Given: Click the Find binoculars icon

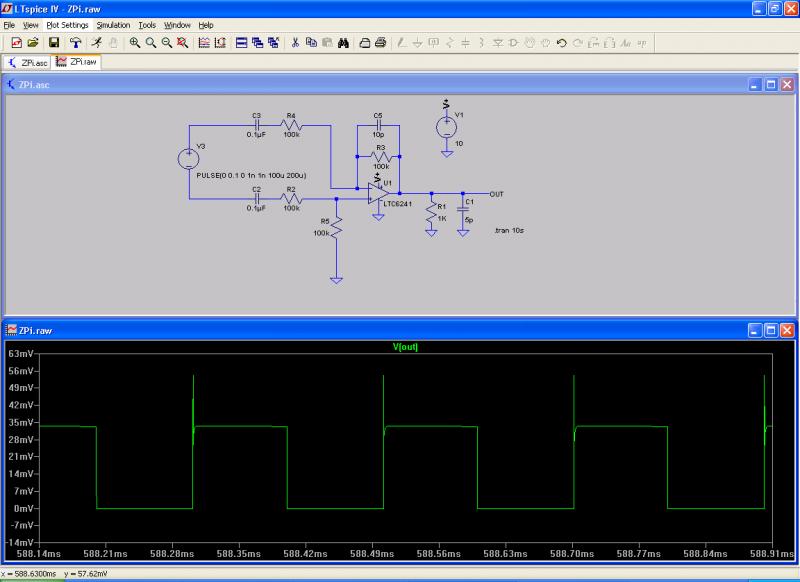Looking at the screenshot, I should coord(343,43).
